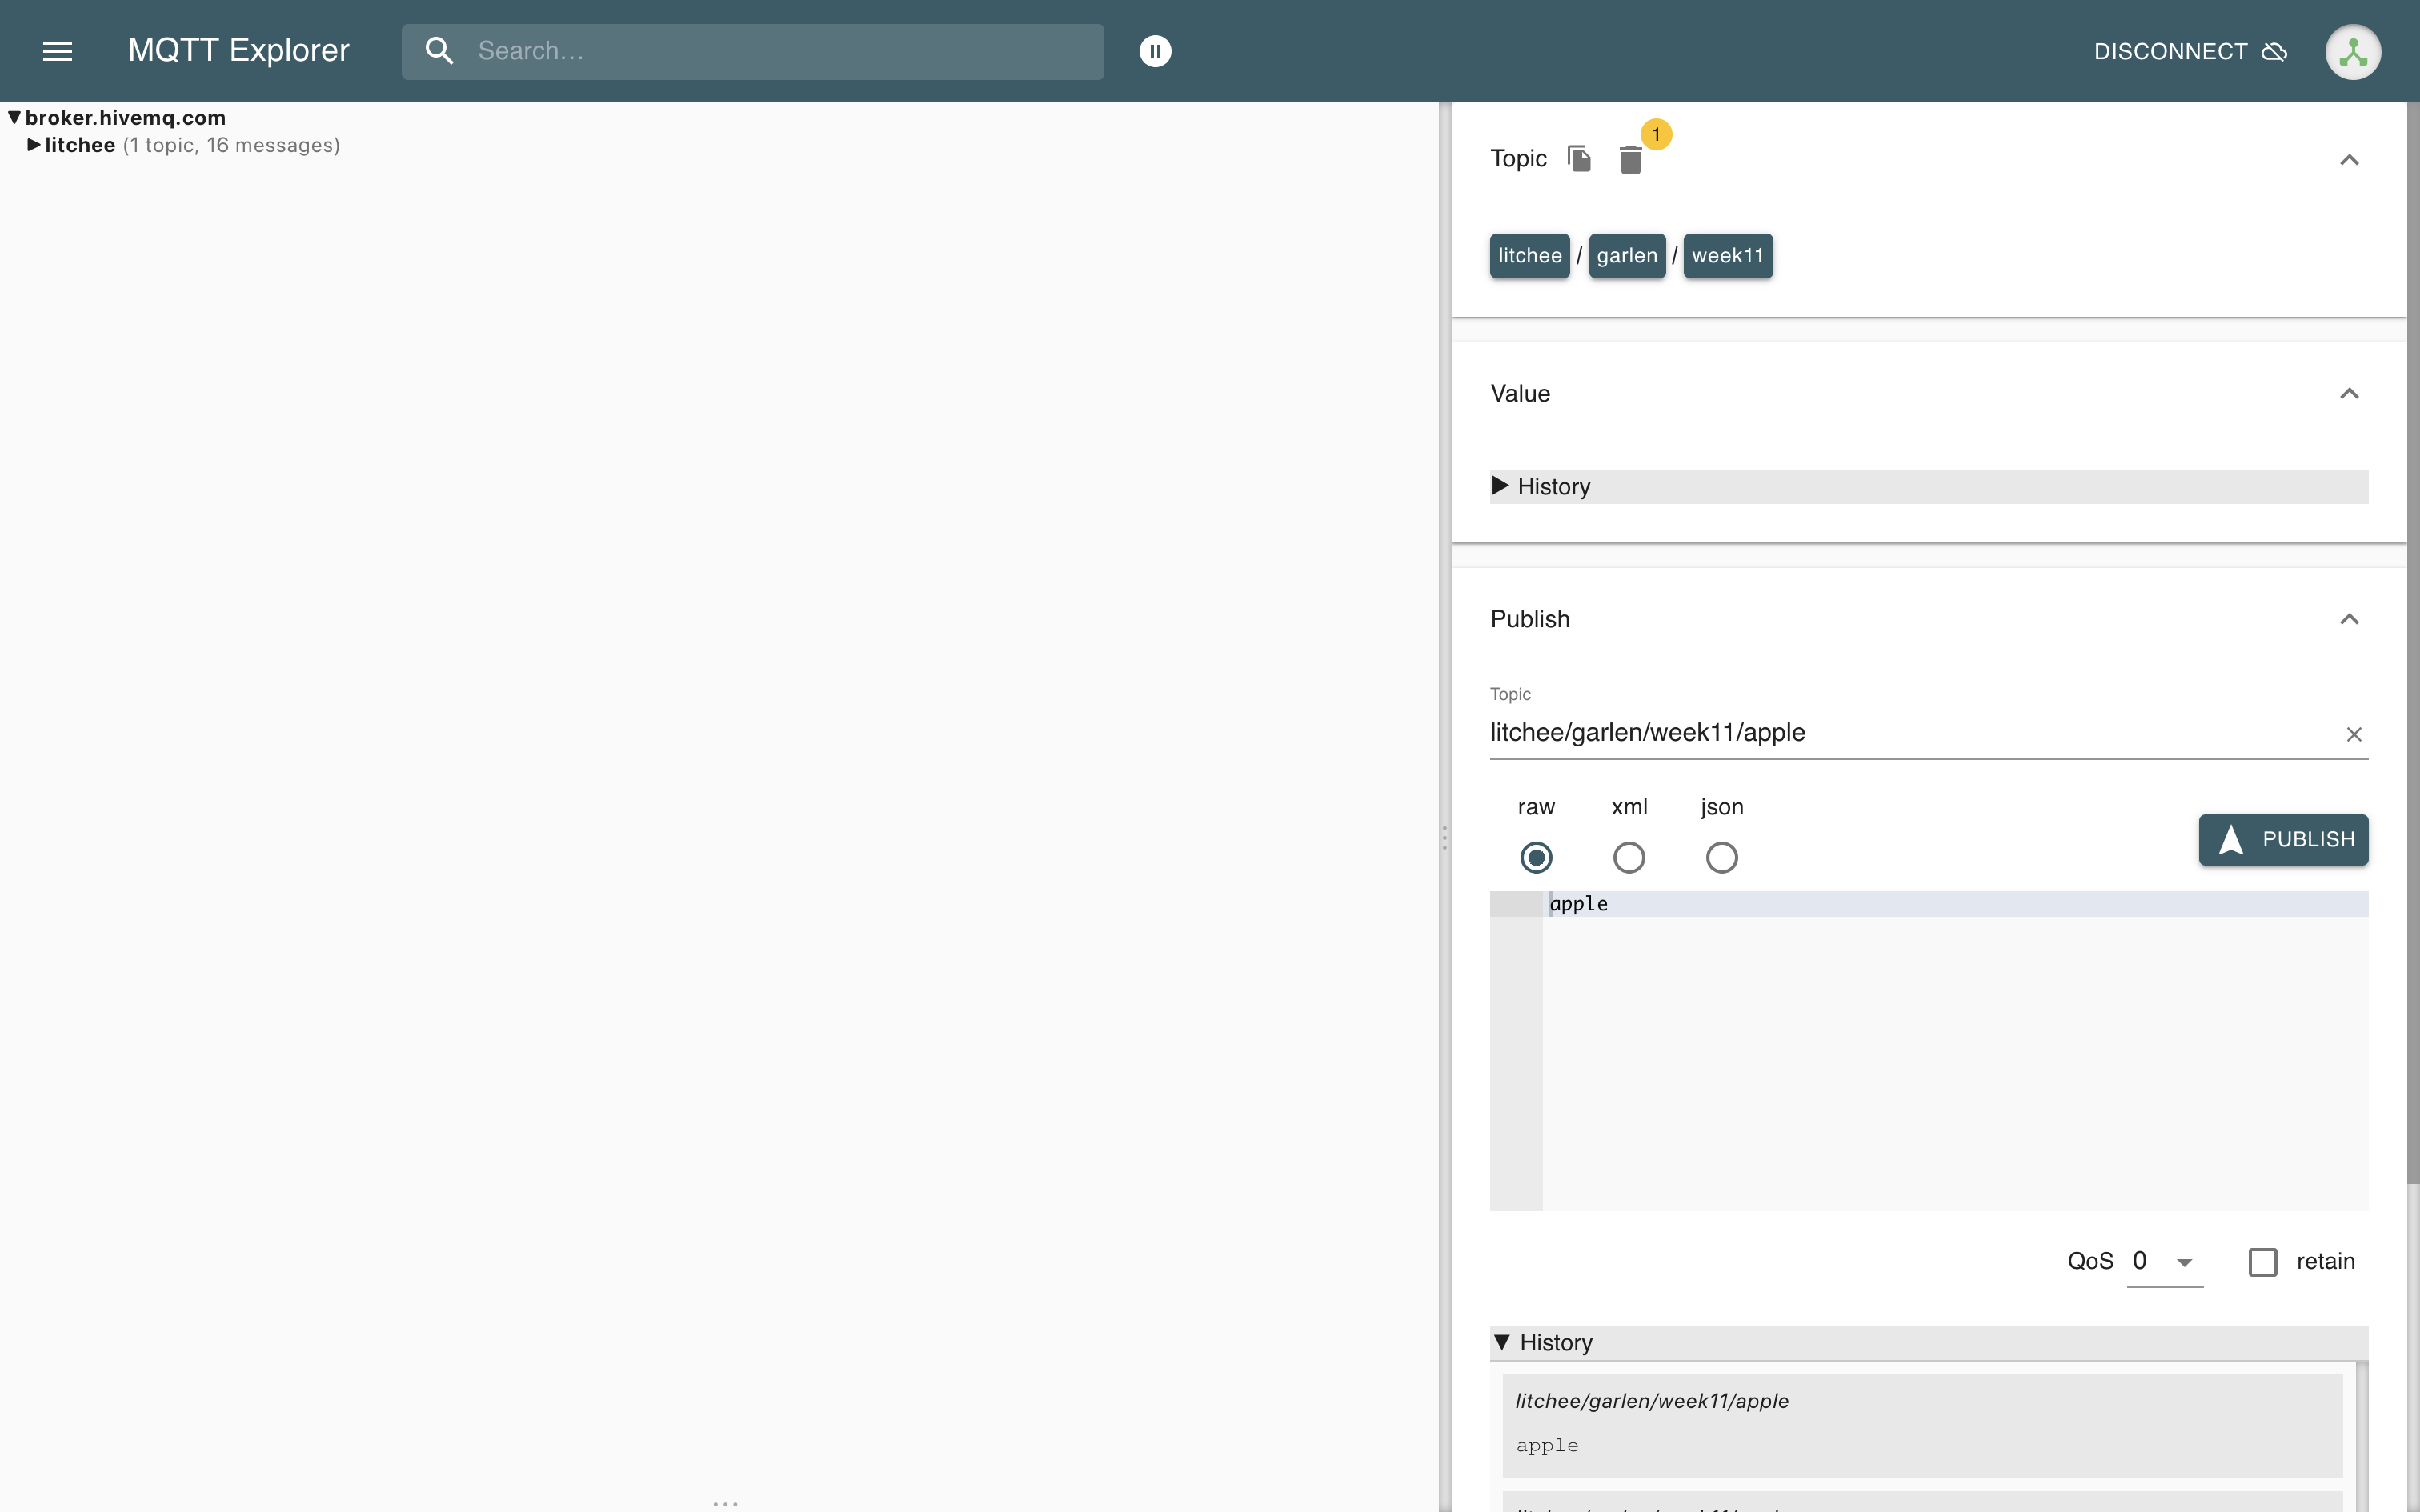Screen dimensions: 2420x1512
Task: Click the bottom three-dots handle
Action: coord(725,1503)
